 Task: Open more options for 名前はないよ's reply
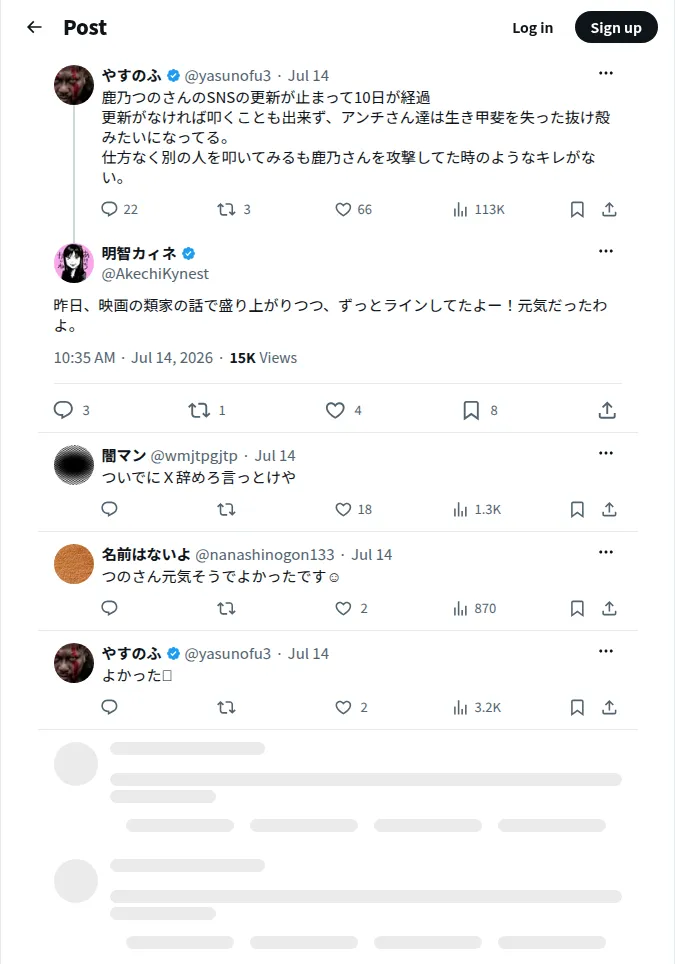point(606,552)
